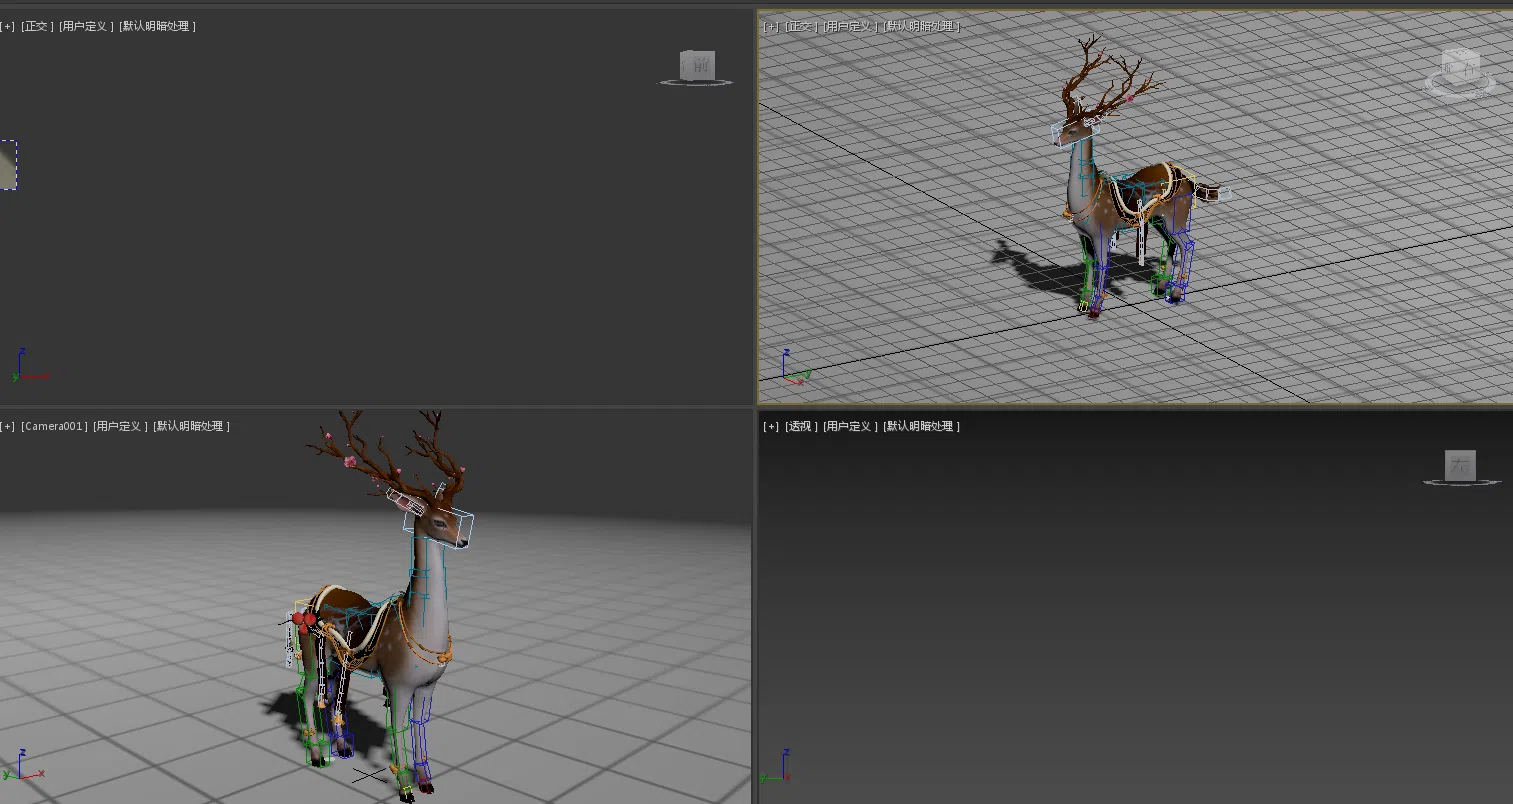
Task: Click the axis gizmo in the top-left viewport
Action: tap(26, 368)
